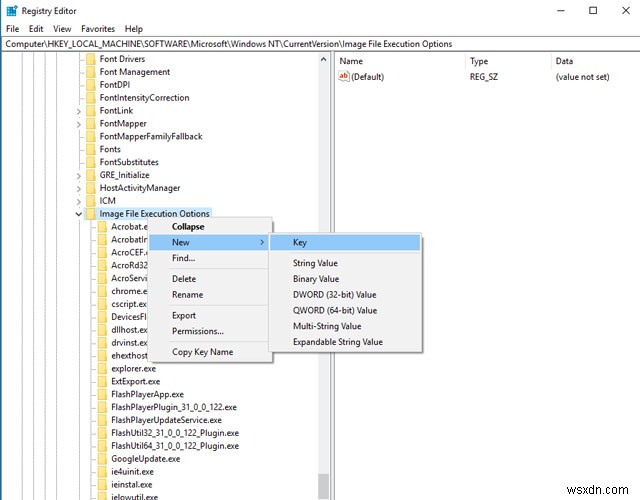This screenshot has width=640, height=500.
Task: Expand the ICM key
Action: pyautogui.click(x=79, y=201)
